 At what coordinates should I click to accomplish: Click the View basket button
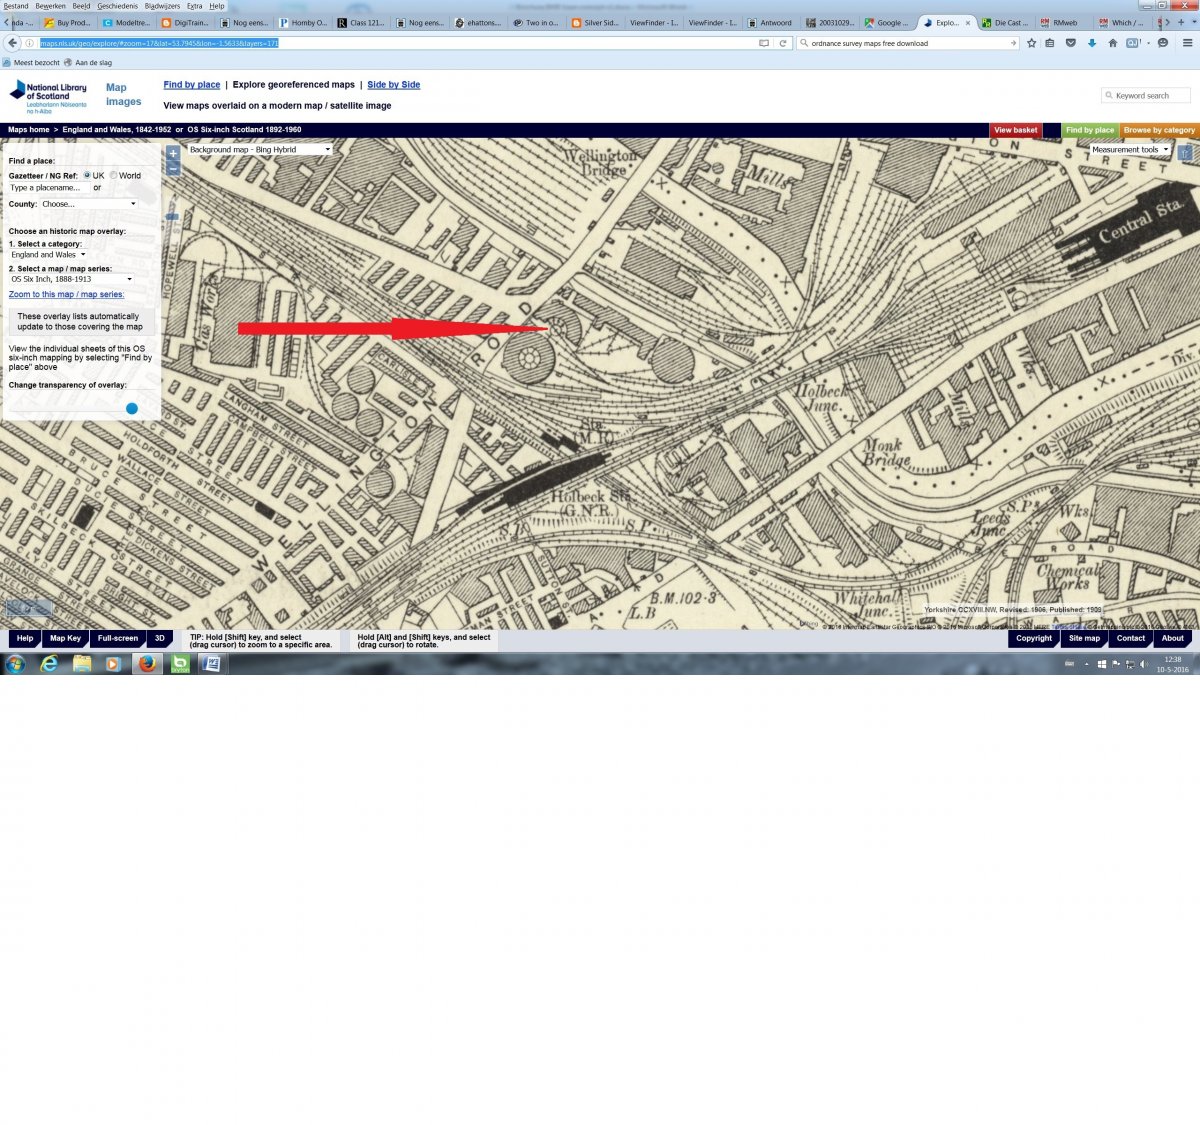(x=1015, y=130)
